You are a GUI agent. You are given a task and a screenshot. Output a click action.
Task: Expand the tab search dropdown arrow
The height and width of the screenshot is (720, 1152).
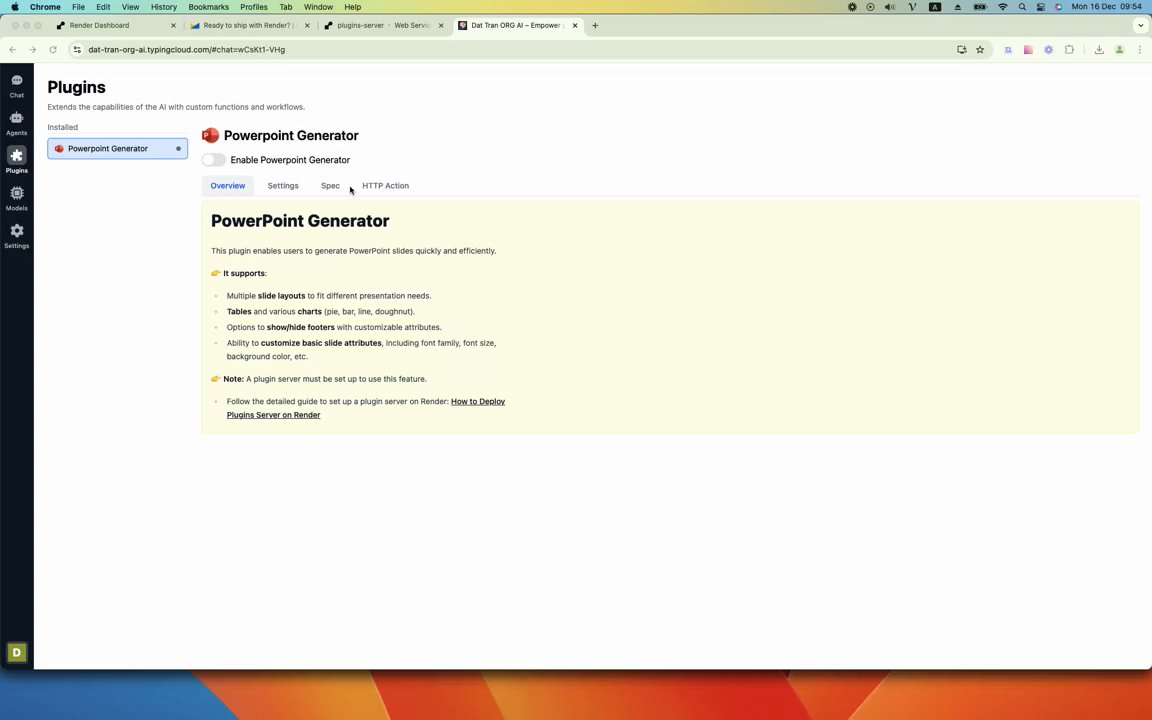[x=1140, y=25]
